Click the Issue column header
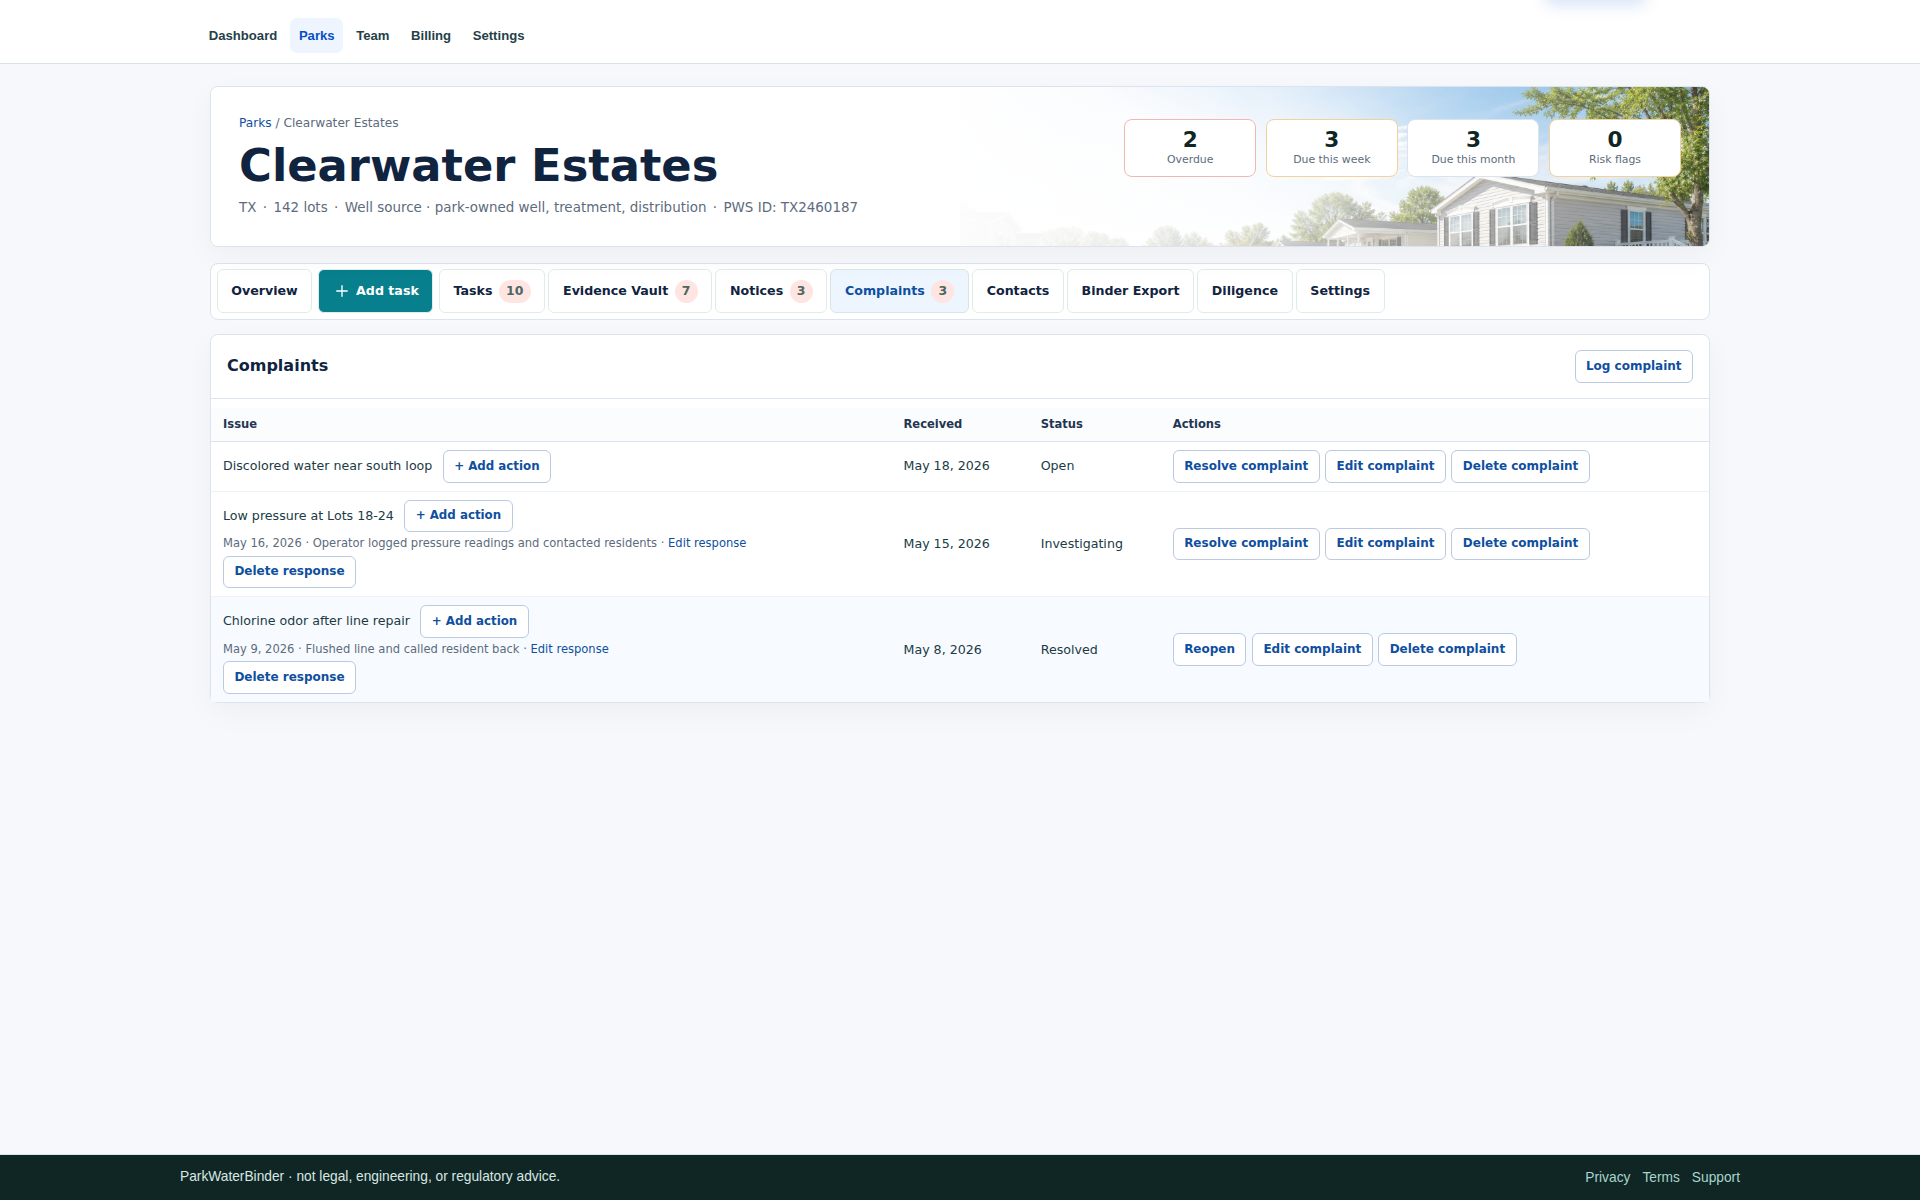This screenshot has width=1920, height=1200. click(x=240, y=424)
